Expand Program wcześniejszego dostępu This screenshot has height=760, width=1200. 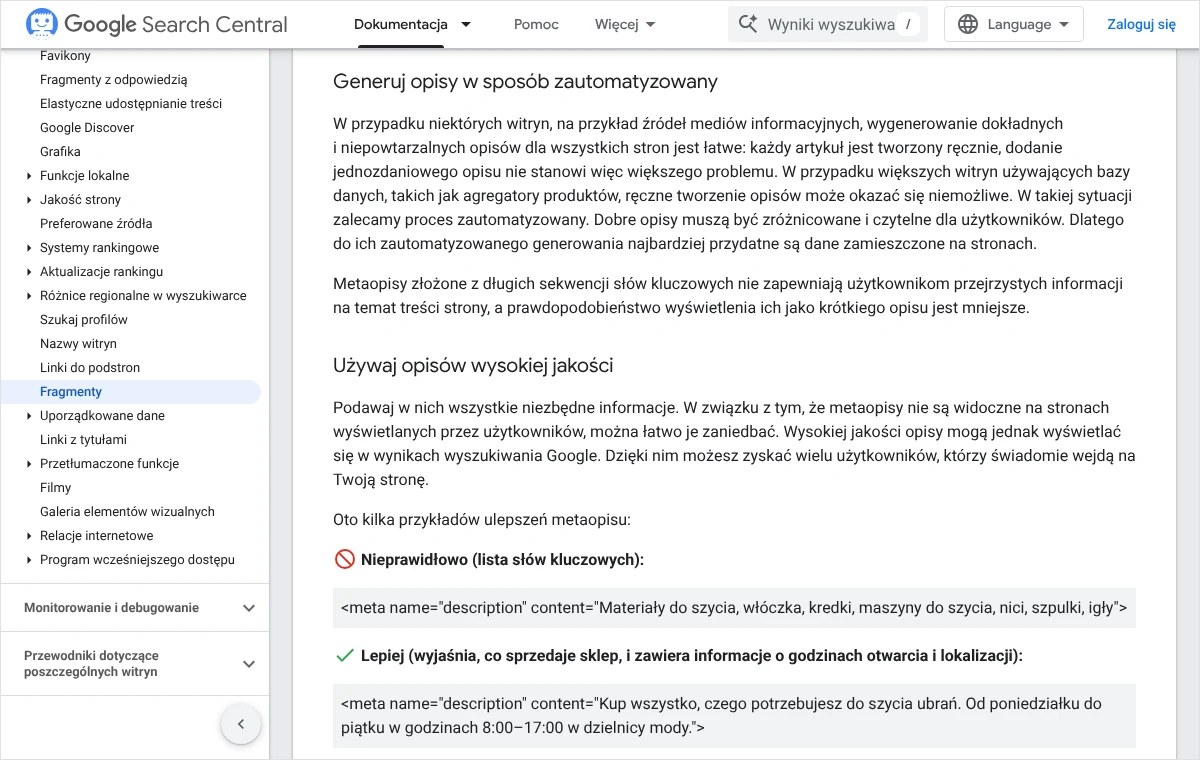(30, 560)
